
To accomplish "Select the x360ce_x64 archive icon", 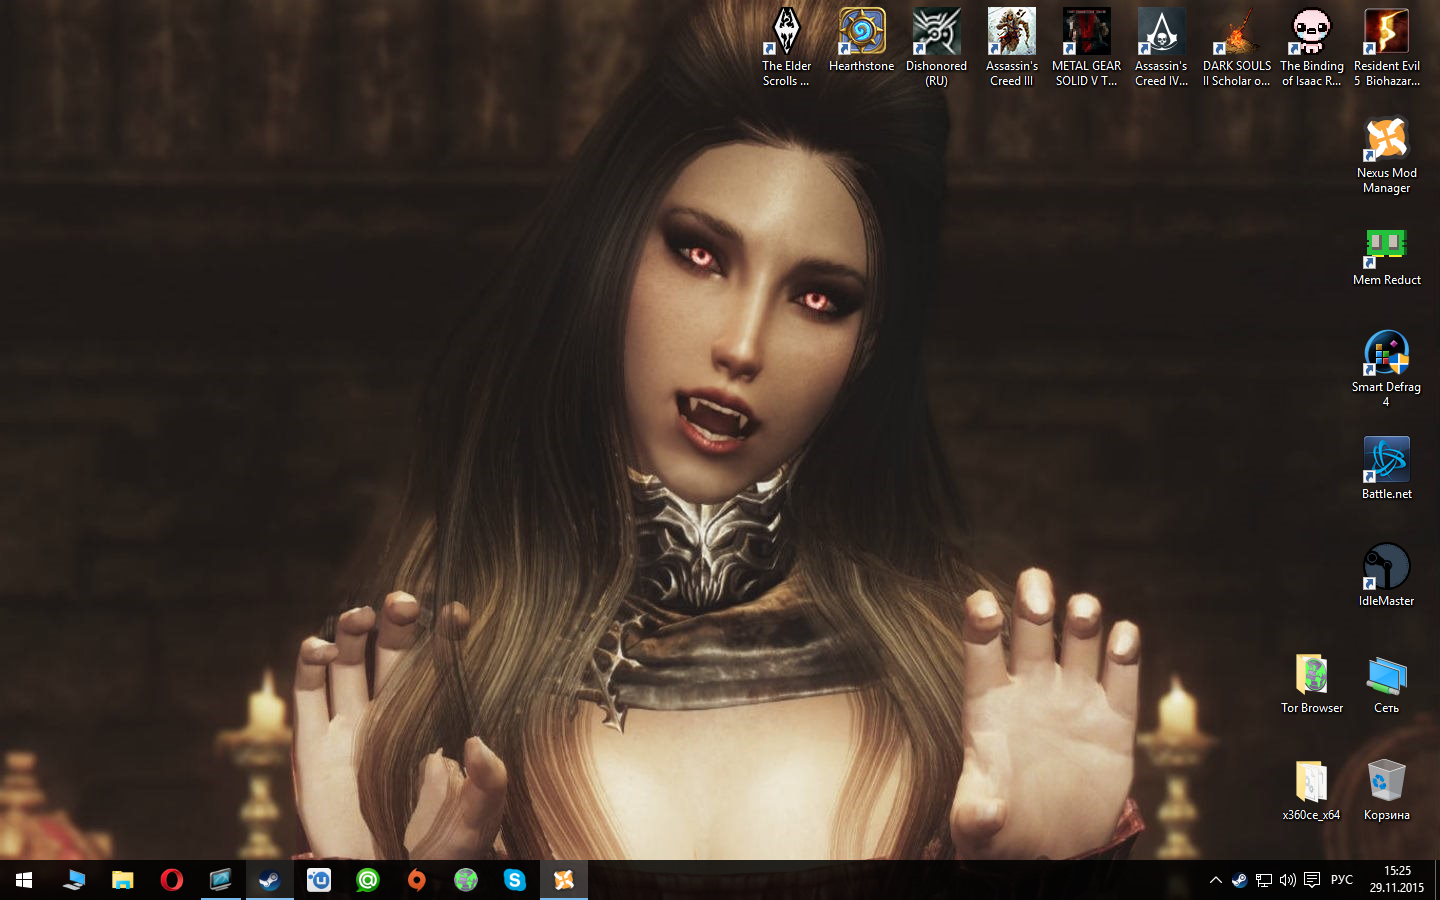I will pyautogui.click(x=1311, y=789).
